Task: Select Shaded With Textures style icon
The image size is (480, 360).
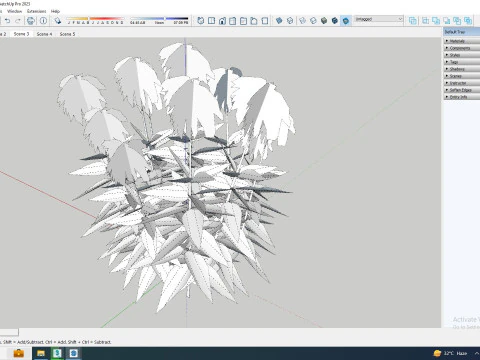Action: click(x=335, y=21)
